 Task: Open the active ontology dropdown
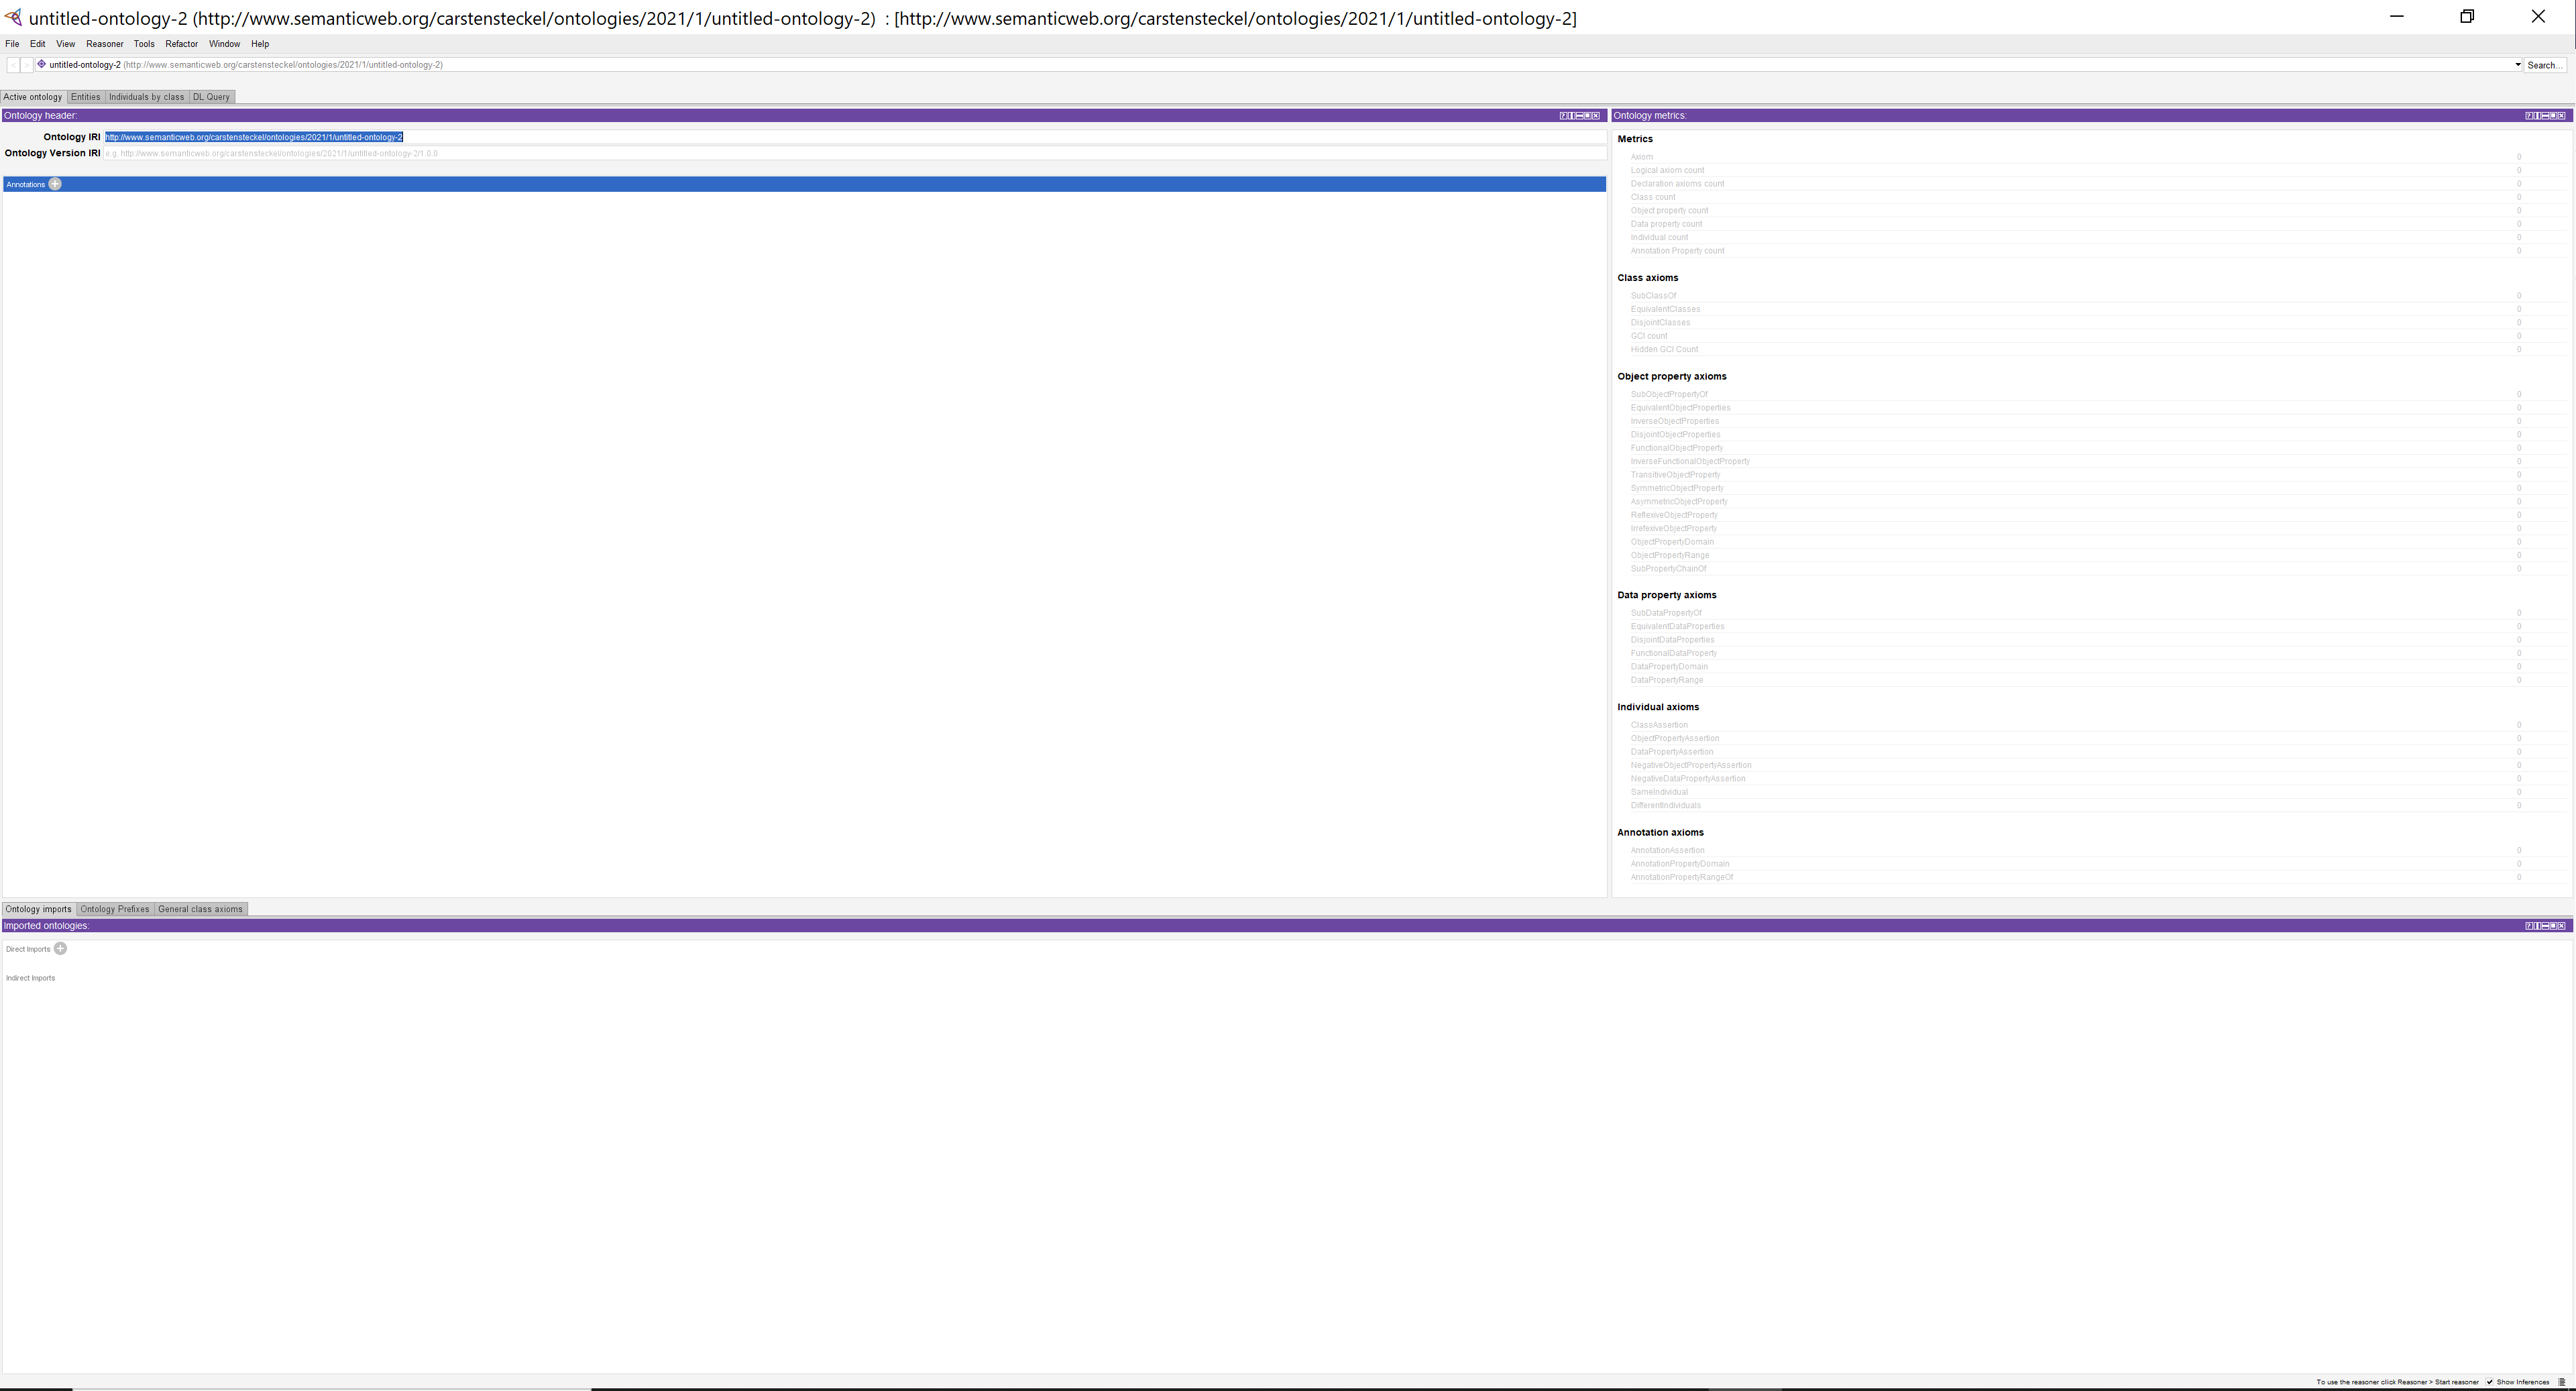tap(2518, 64)
